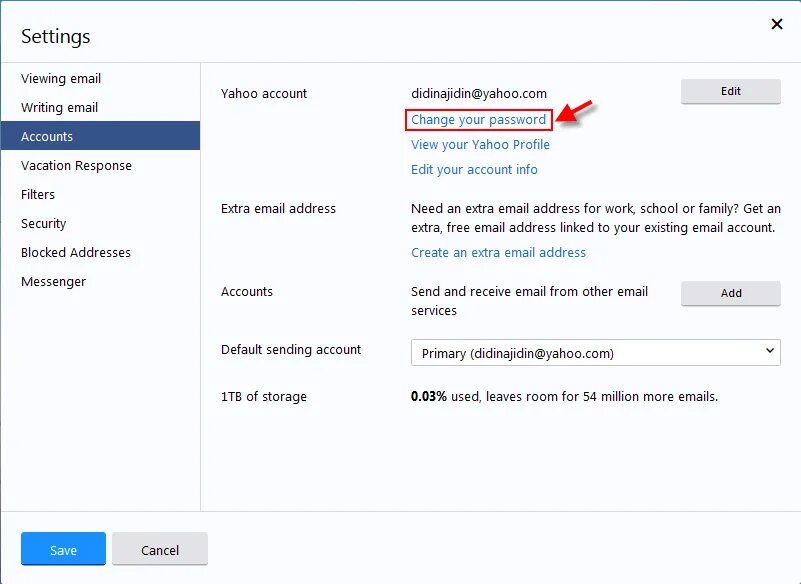Click 'Send and receive email from other email services' text

(x=529, y=301)
